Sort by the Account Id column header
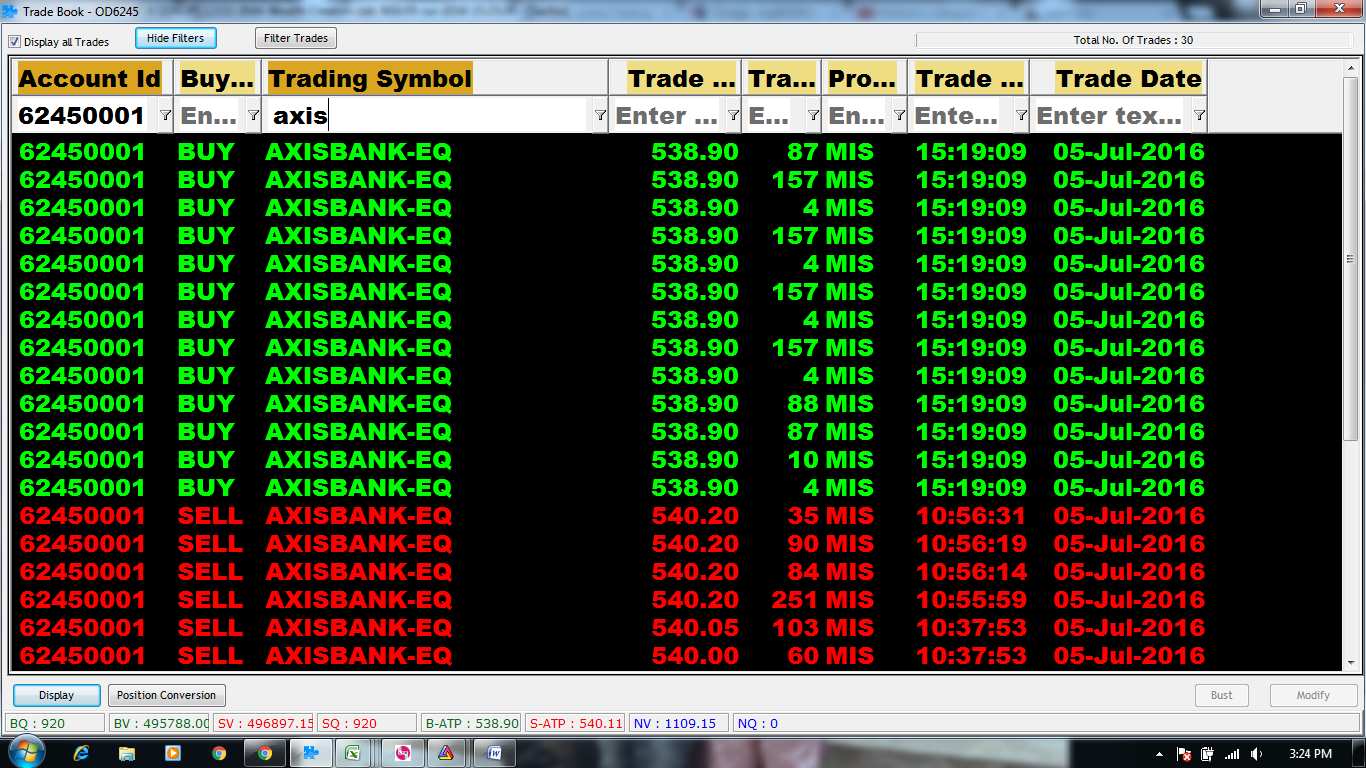The width and height of the screenshot is (1366, 768). pos(90,79)
